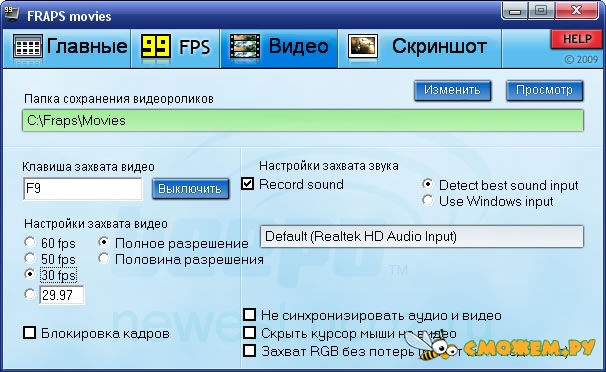Uncheck the Record sound checkbox
The height and width of the screenshot is (372, 606).
pos(247,184)
